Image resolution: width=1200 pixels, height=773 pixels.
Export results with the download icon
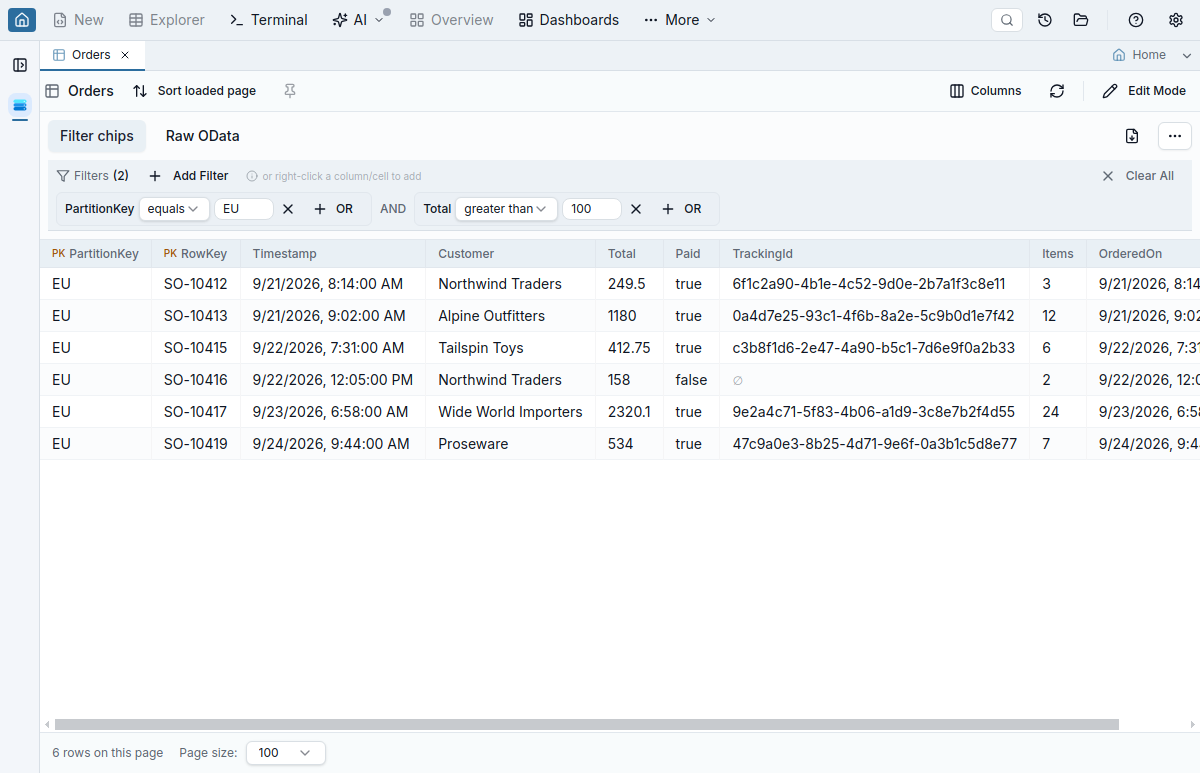coord(1132,136)
